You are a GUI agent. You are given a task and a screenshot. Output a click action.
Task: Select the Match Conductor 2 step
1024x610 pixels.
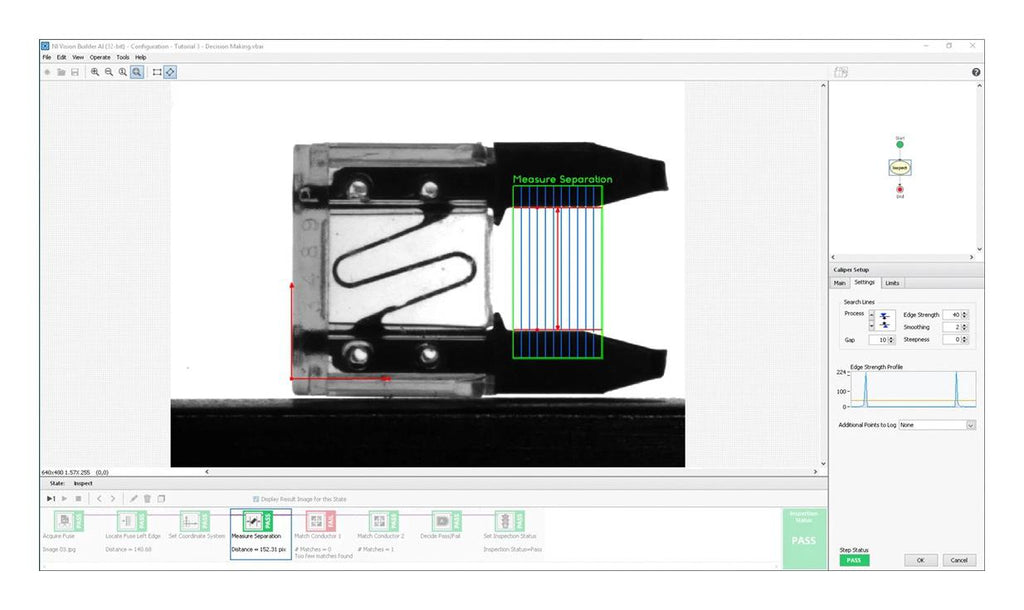pyautogui.click(x=383, y=521)
